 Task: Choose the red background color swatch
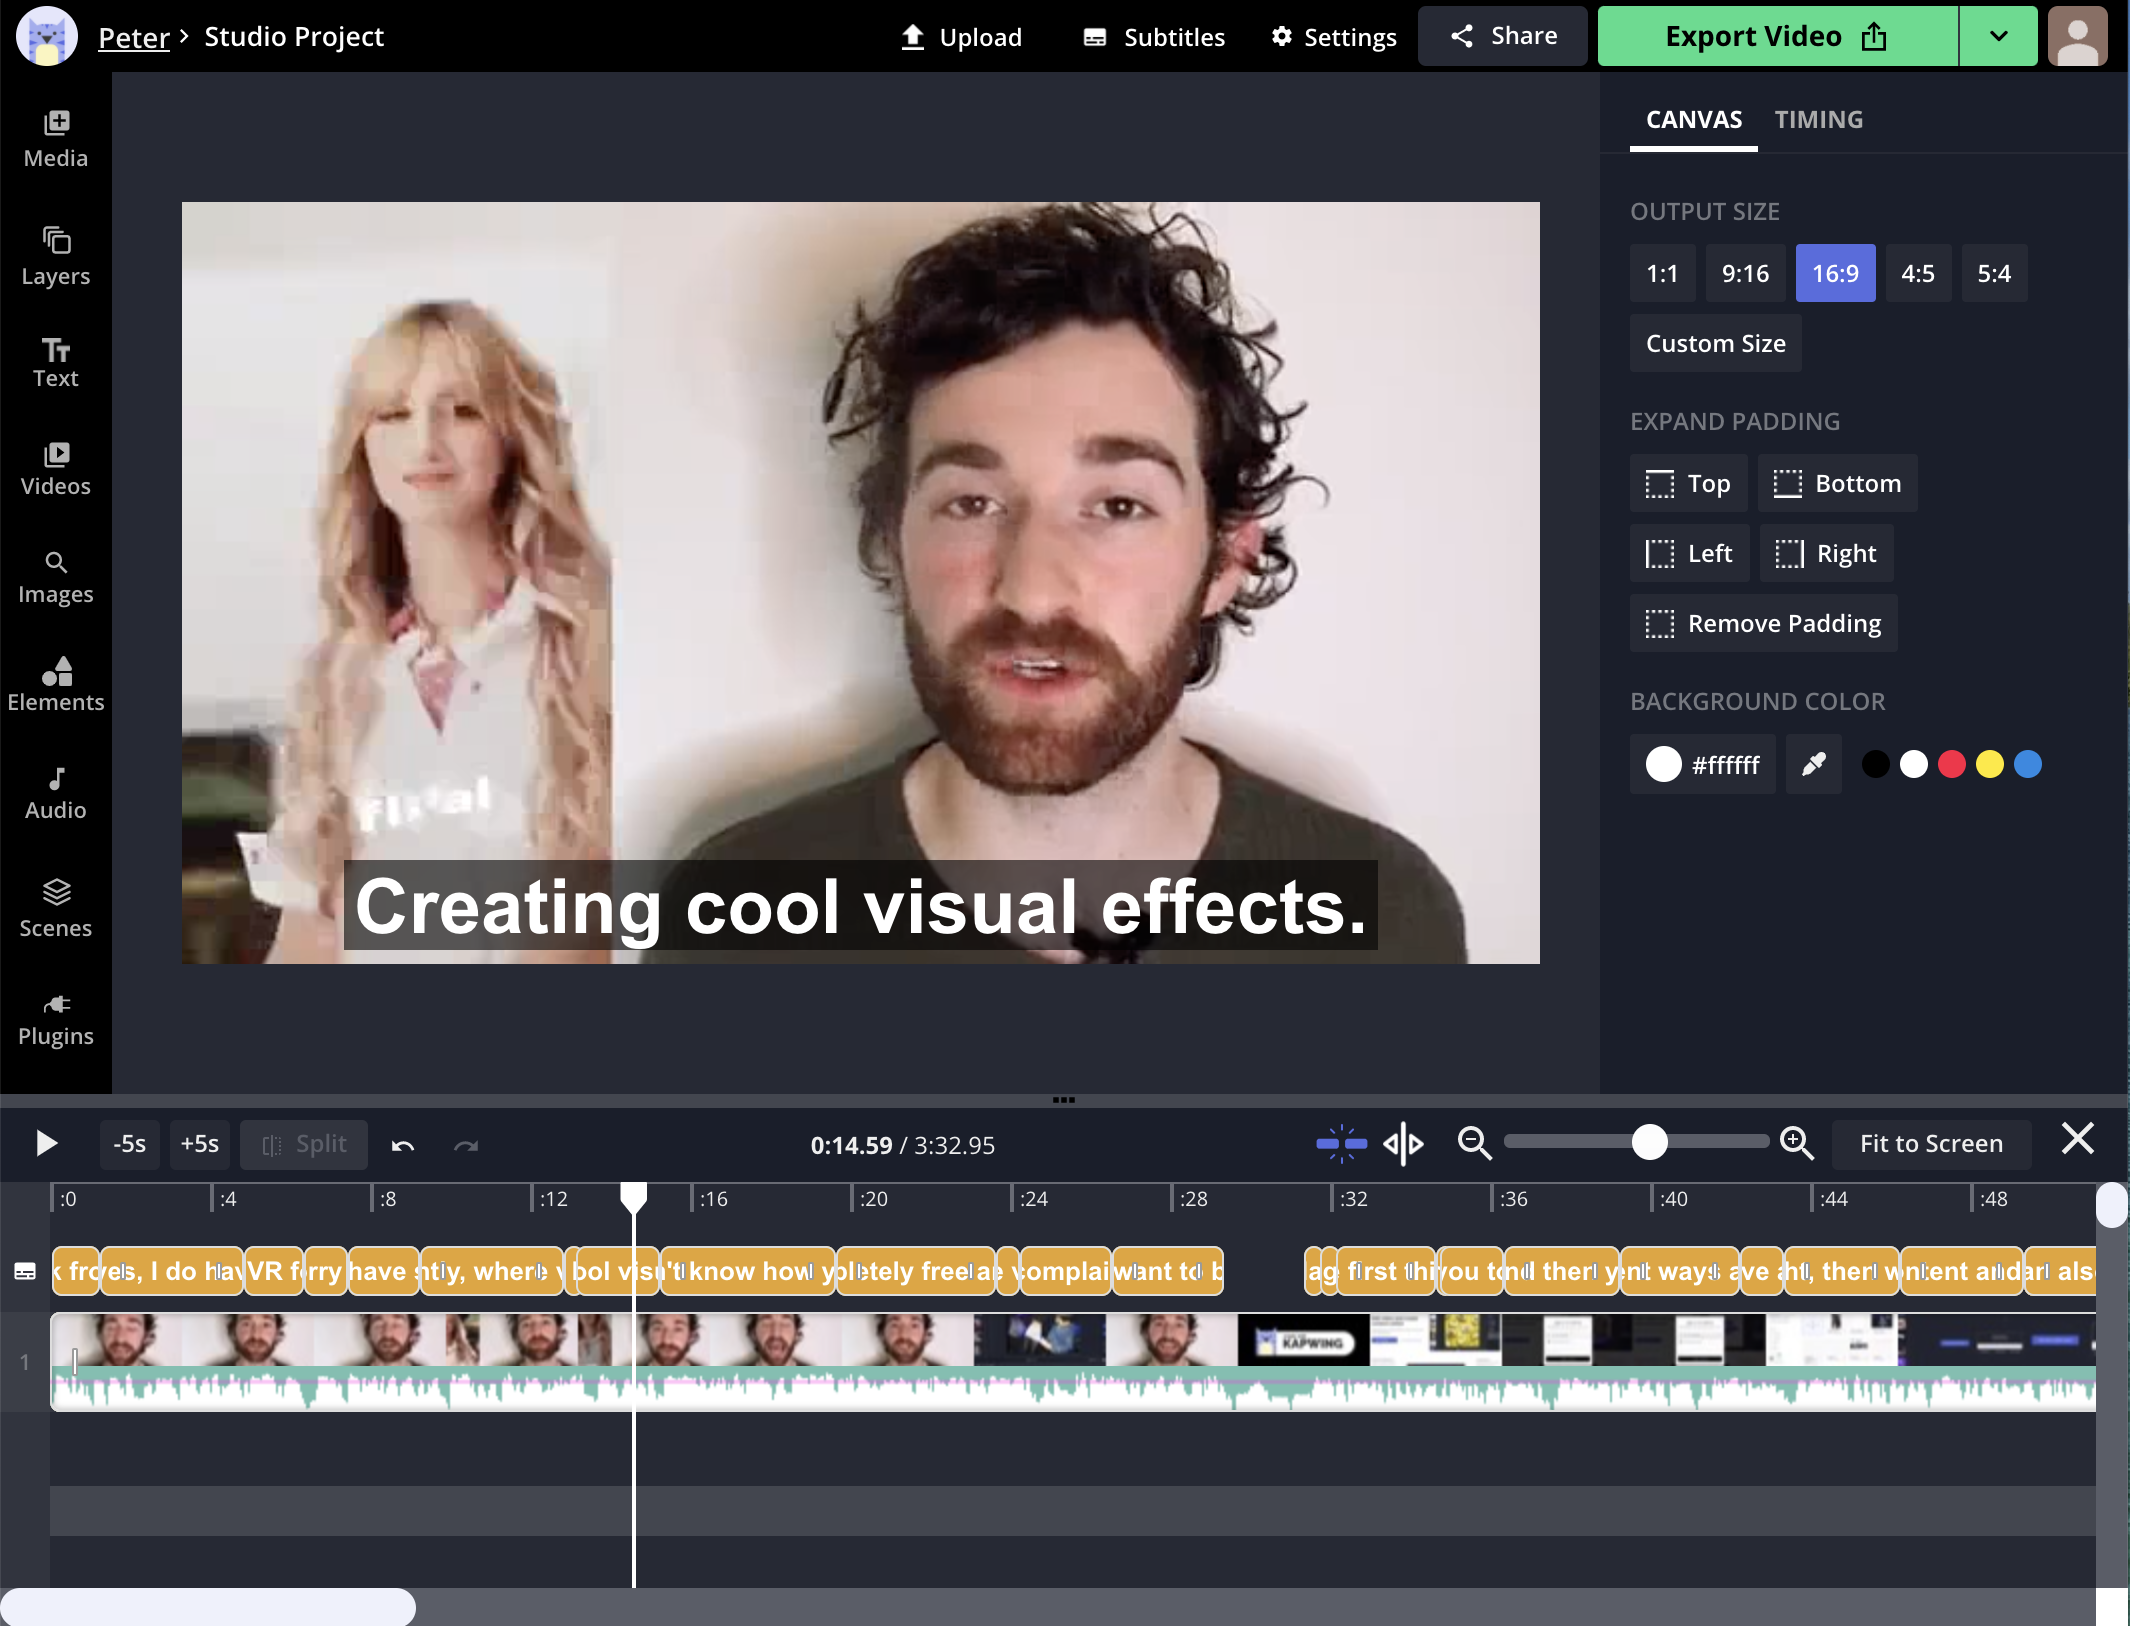click(1951, 764)
